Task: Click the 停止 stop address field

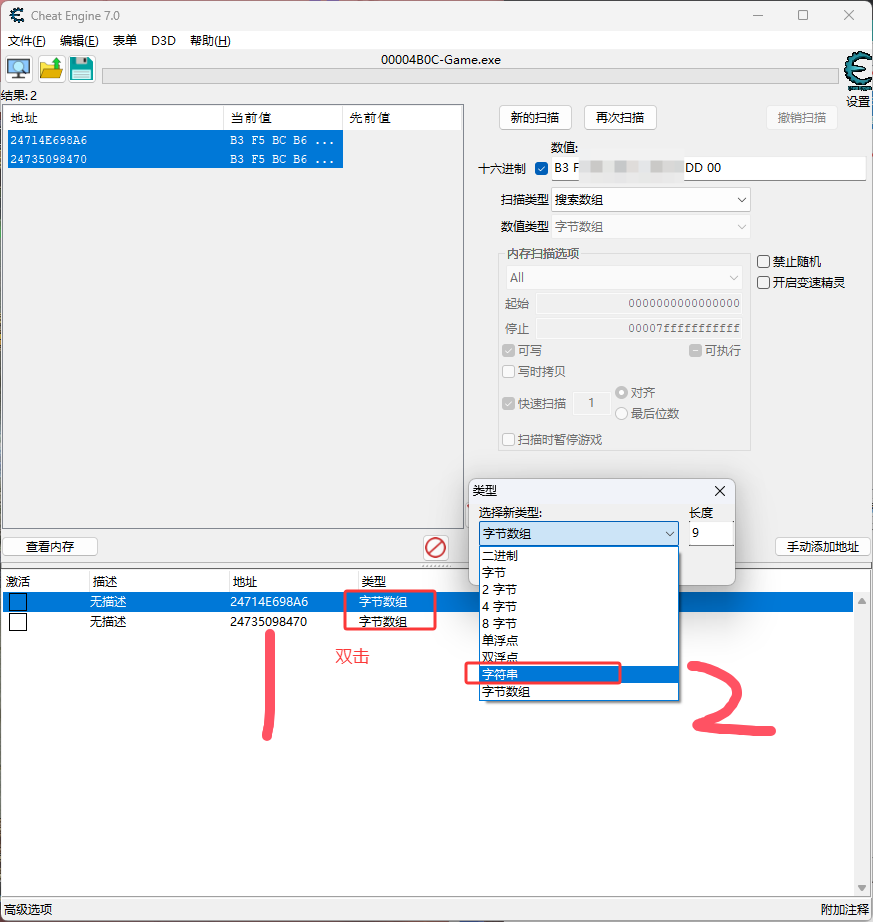Action: click(x=639, y=328)
